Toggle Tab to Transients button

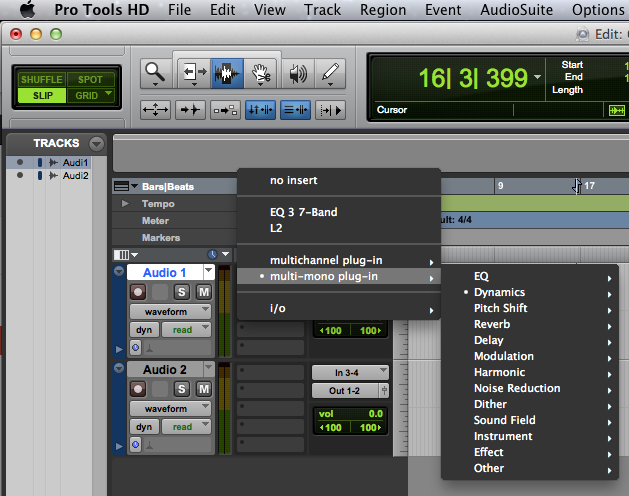coord(190,110)
